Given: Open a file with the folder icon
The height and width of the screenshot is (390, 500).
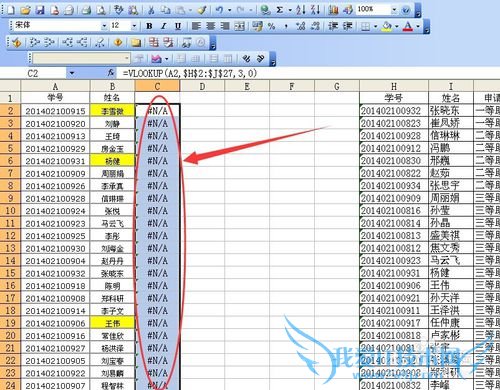Looking at the screenshot, I should pos(25,10).
